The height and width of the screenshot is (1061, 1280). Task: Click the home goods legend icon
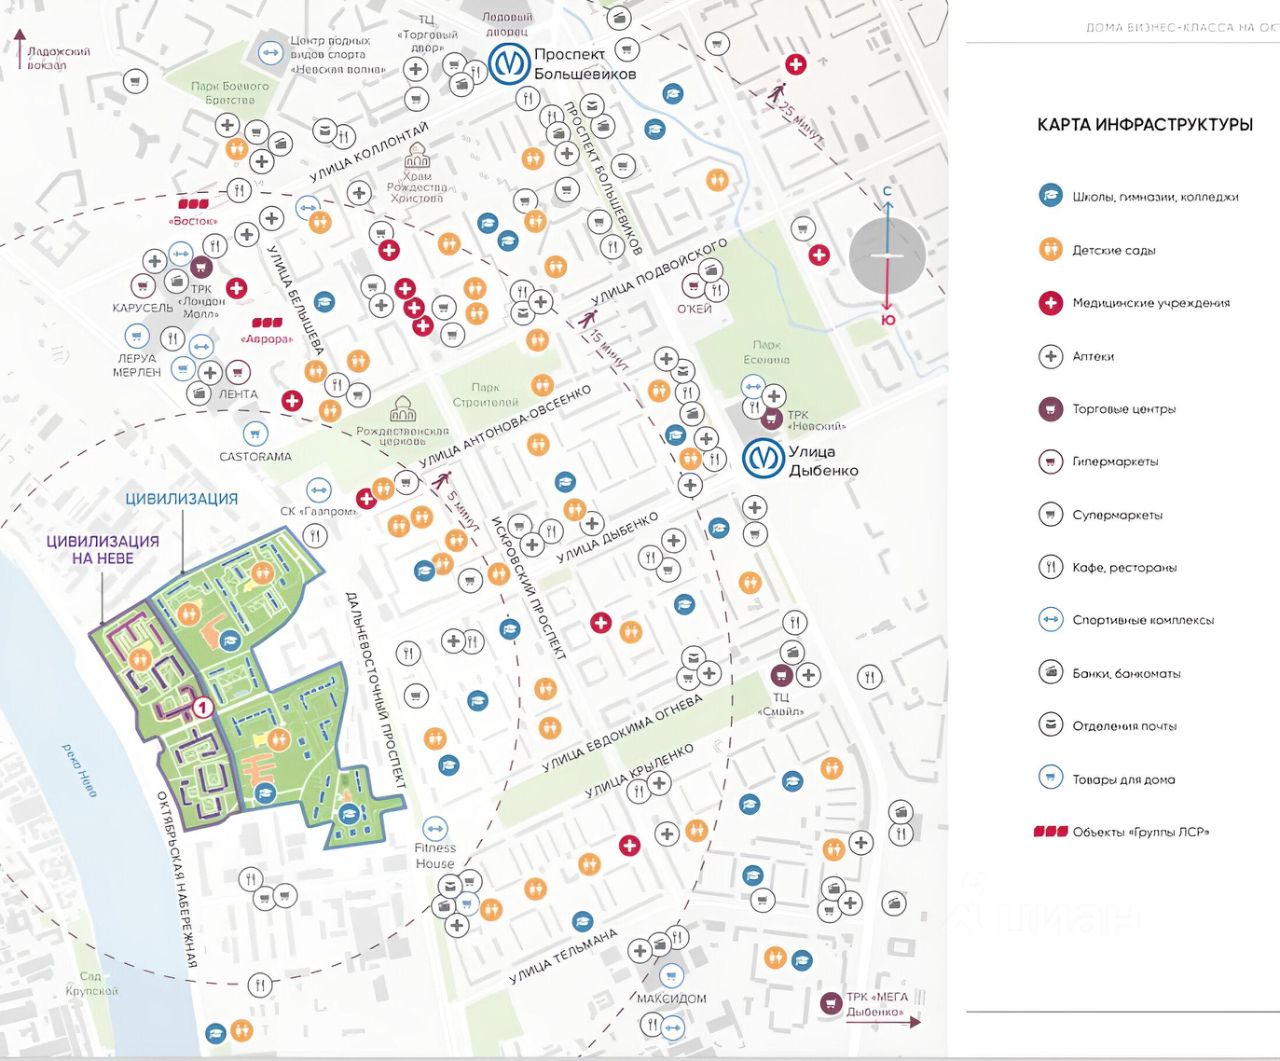pos(1050,777)
